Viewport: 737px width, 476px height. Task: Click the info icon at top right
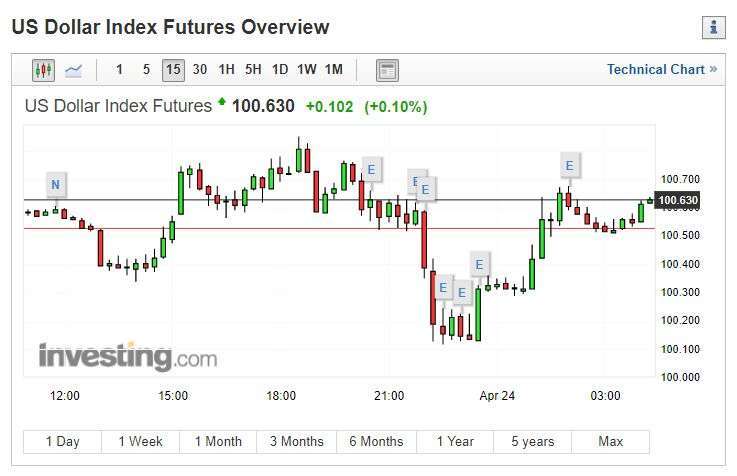click(713, 27)
